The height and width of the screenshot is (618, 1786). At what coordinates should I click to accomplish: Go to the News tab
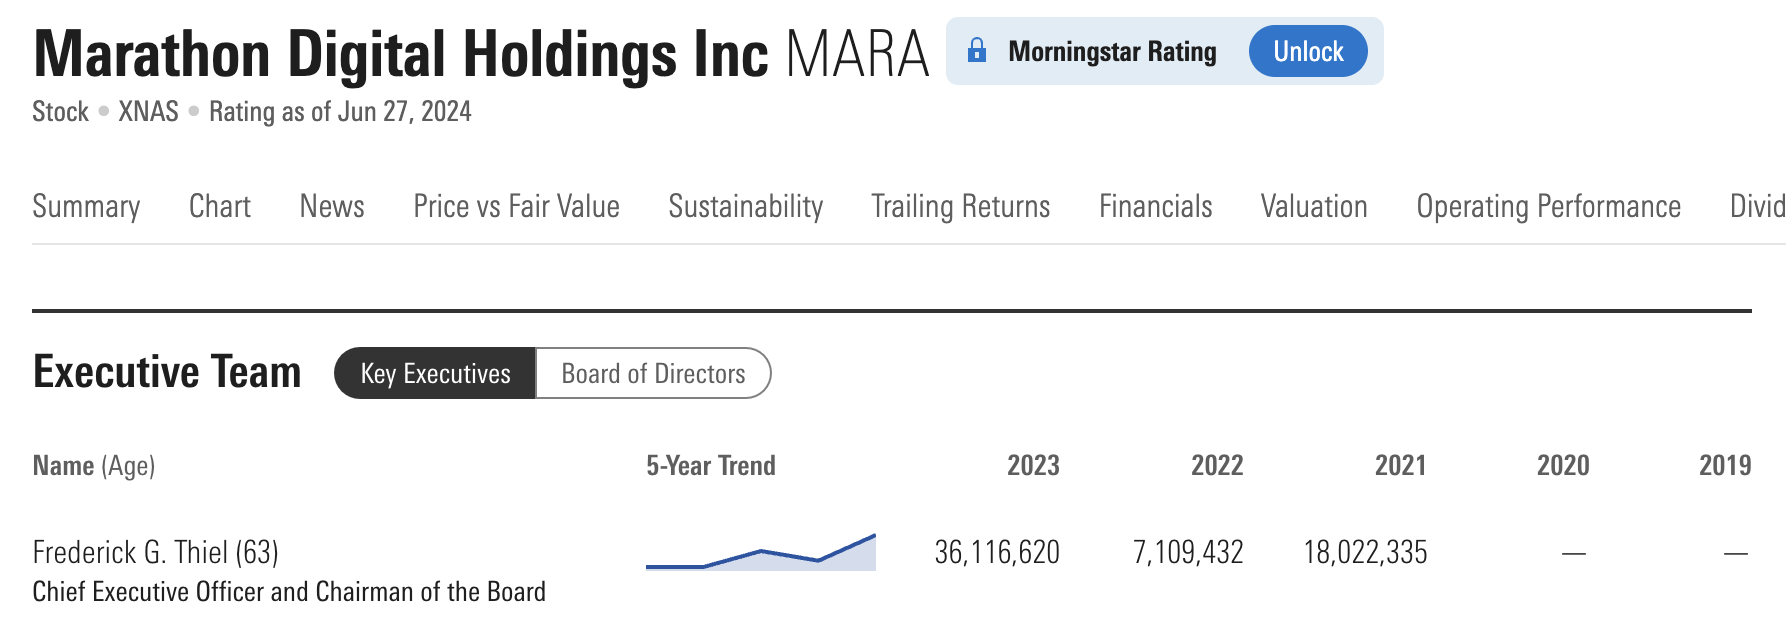coord(332,207)
